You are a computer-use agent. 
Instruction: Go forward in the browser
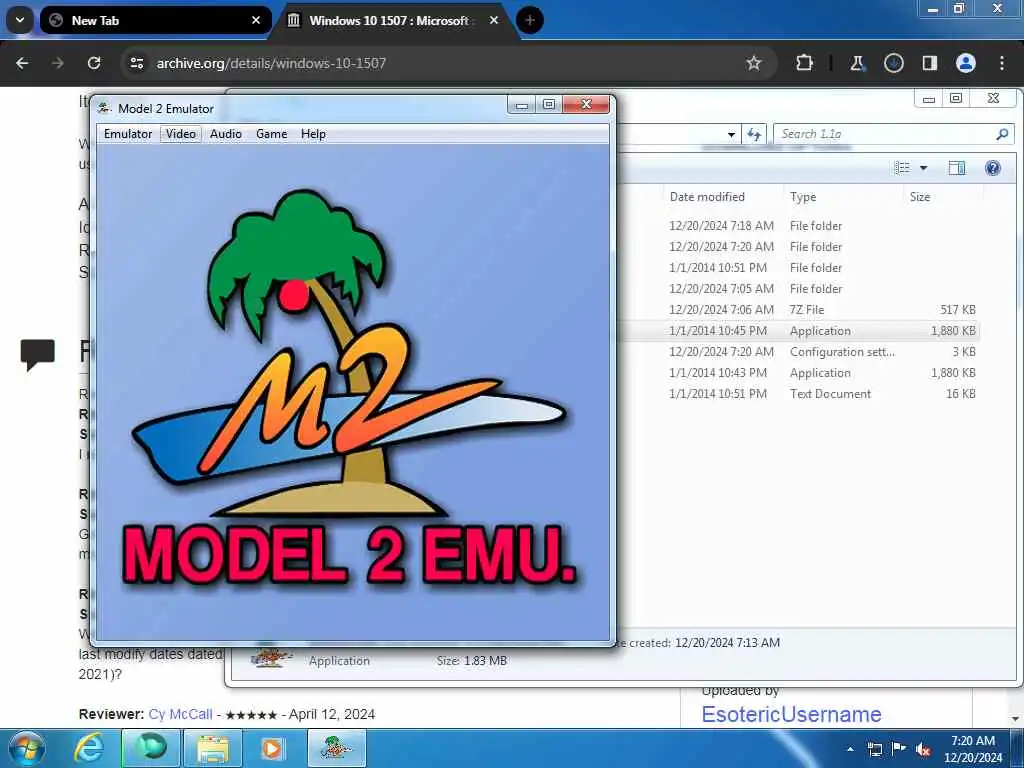point(58,63)
